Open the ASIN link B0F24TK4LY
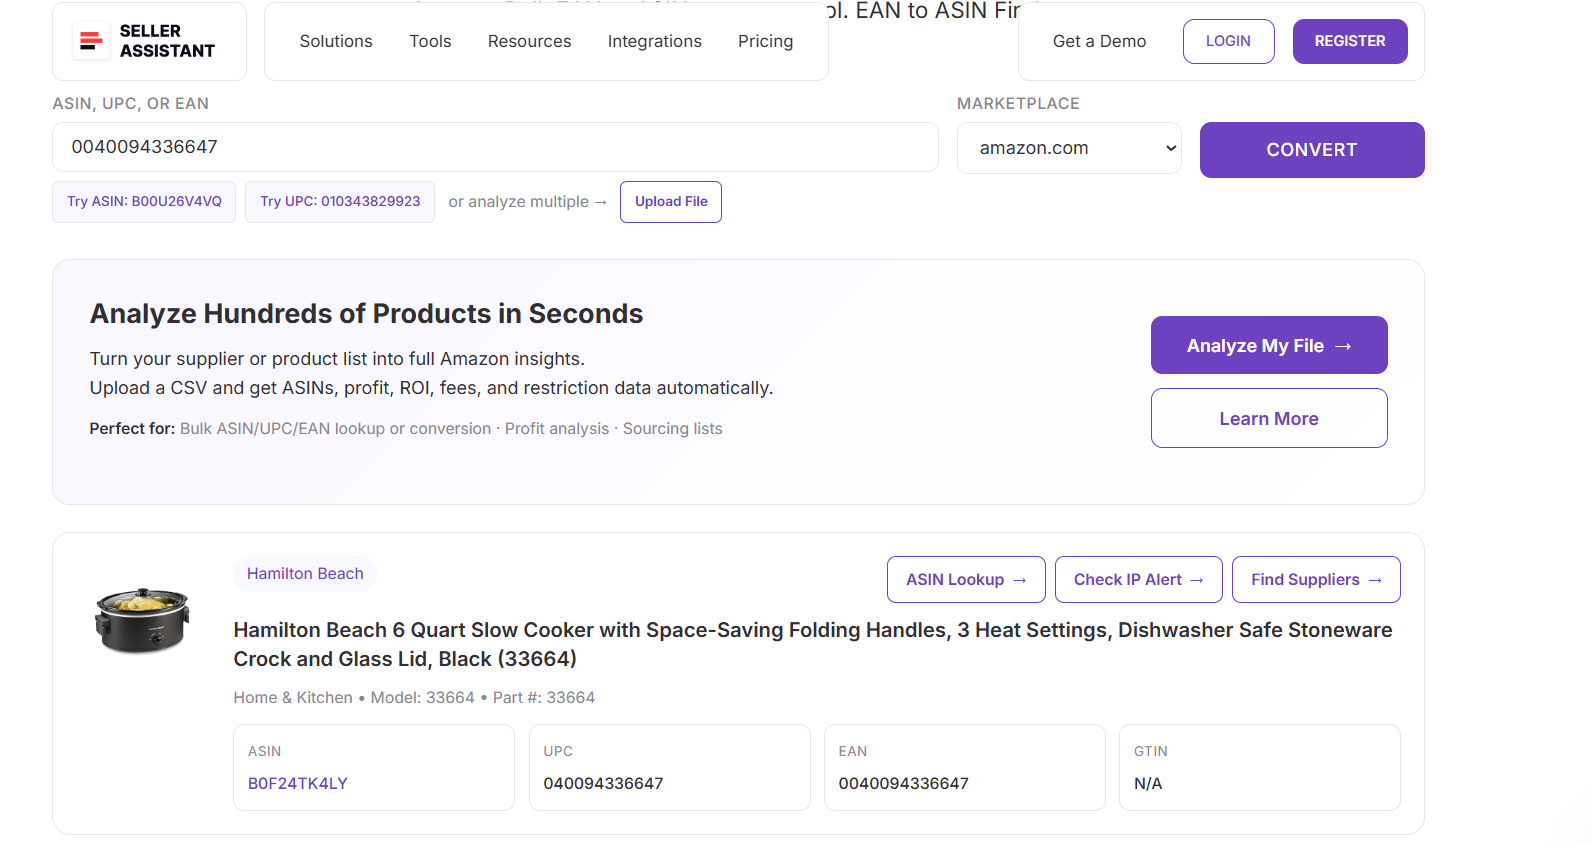Viewport: 1592px width, 846px height. (298, 784)
